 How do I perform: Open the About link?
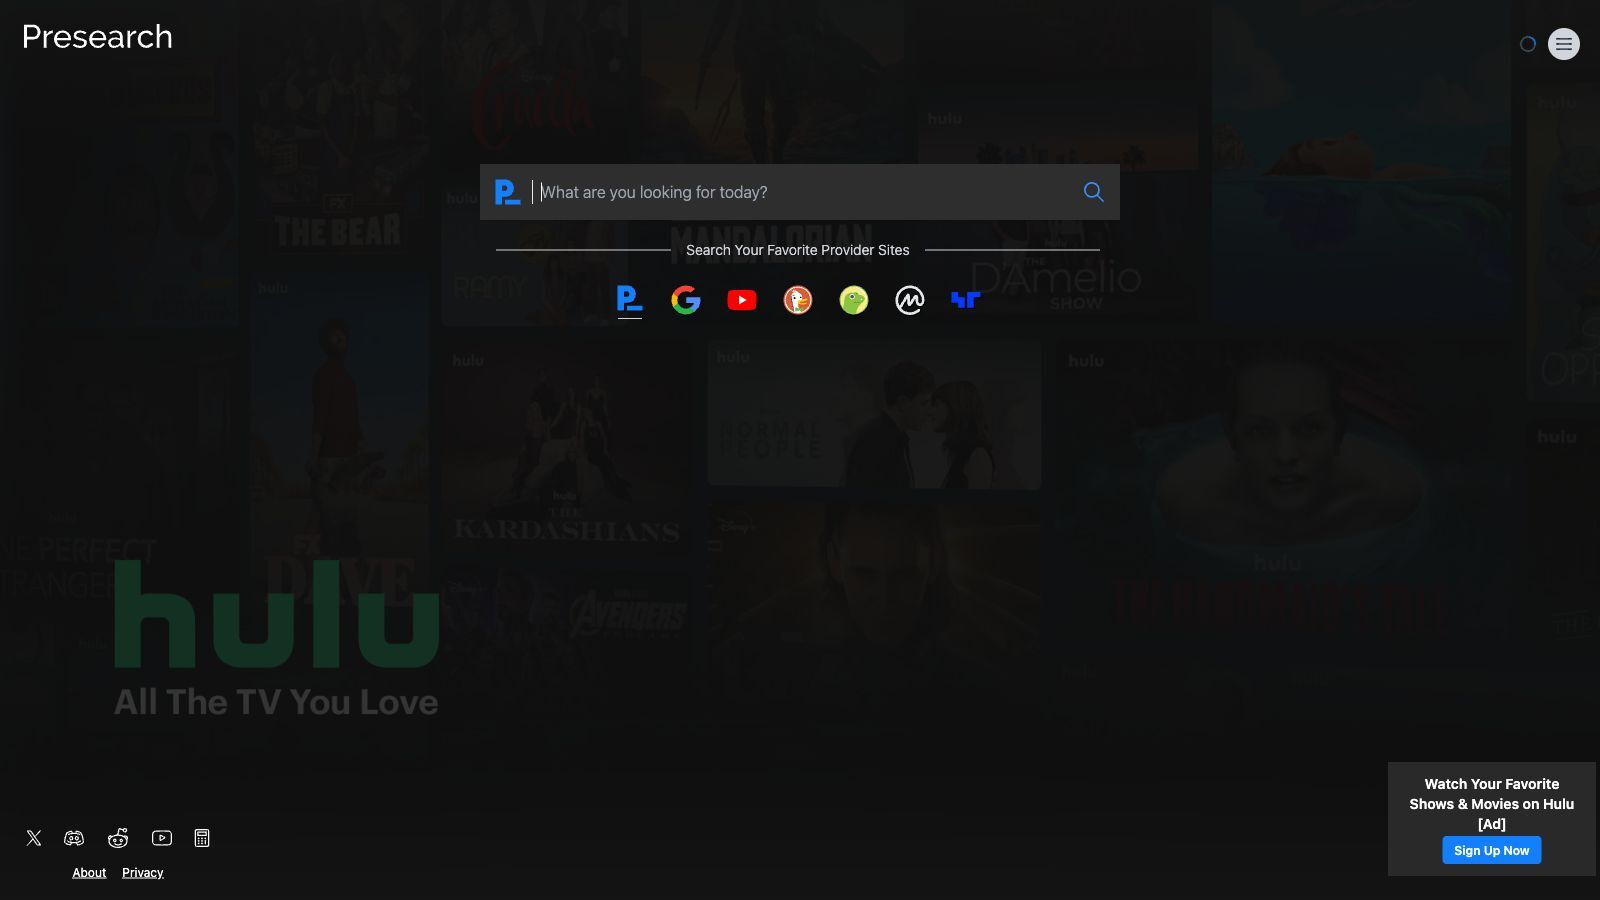coord(89,873)
